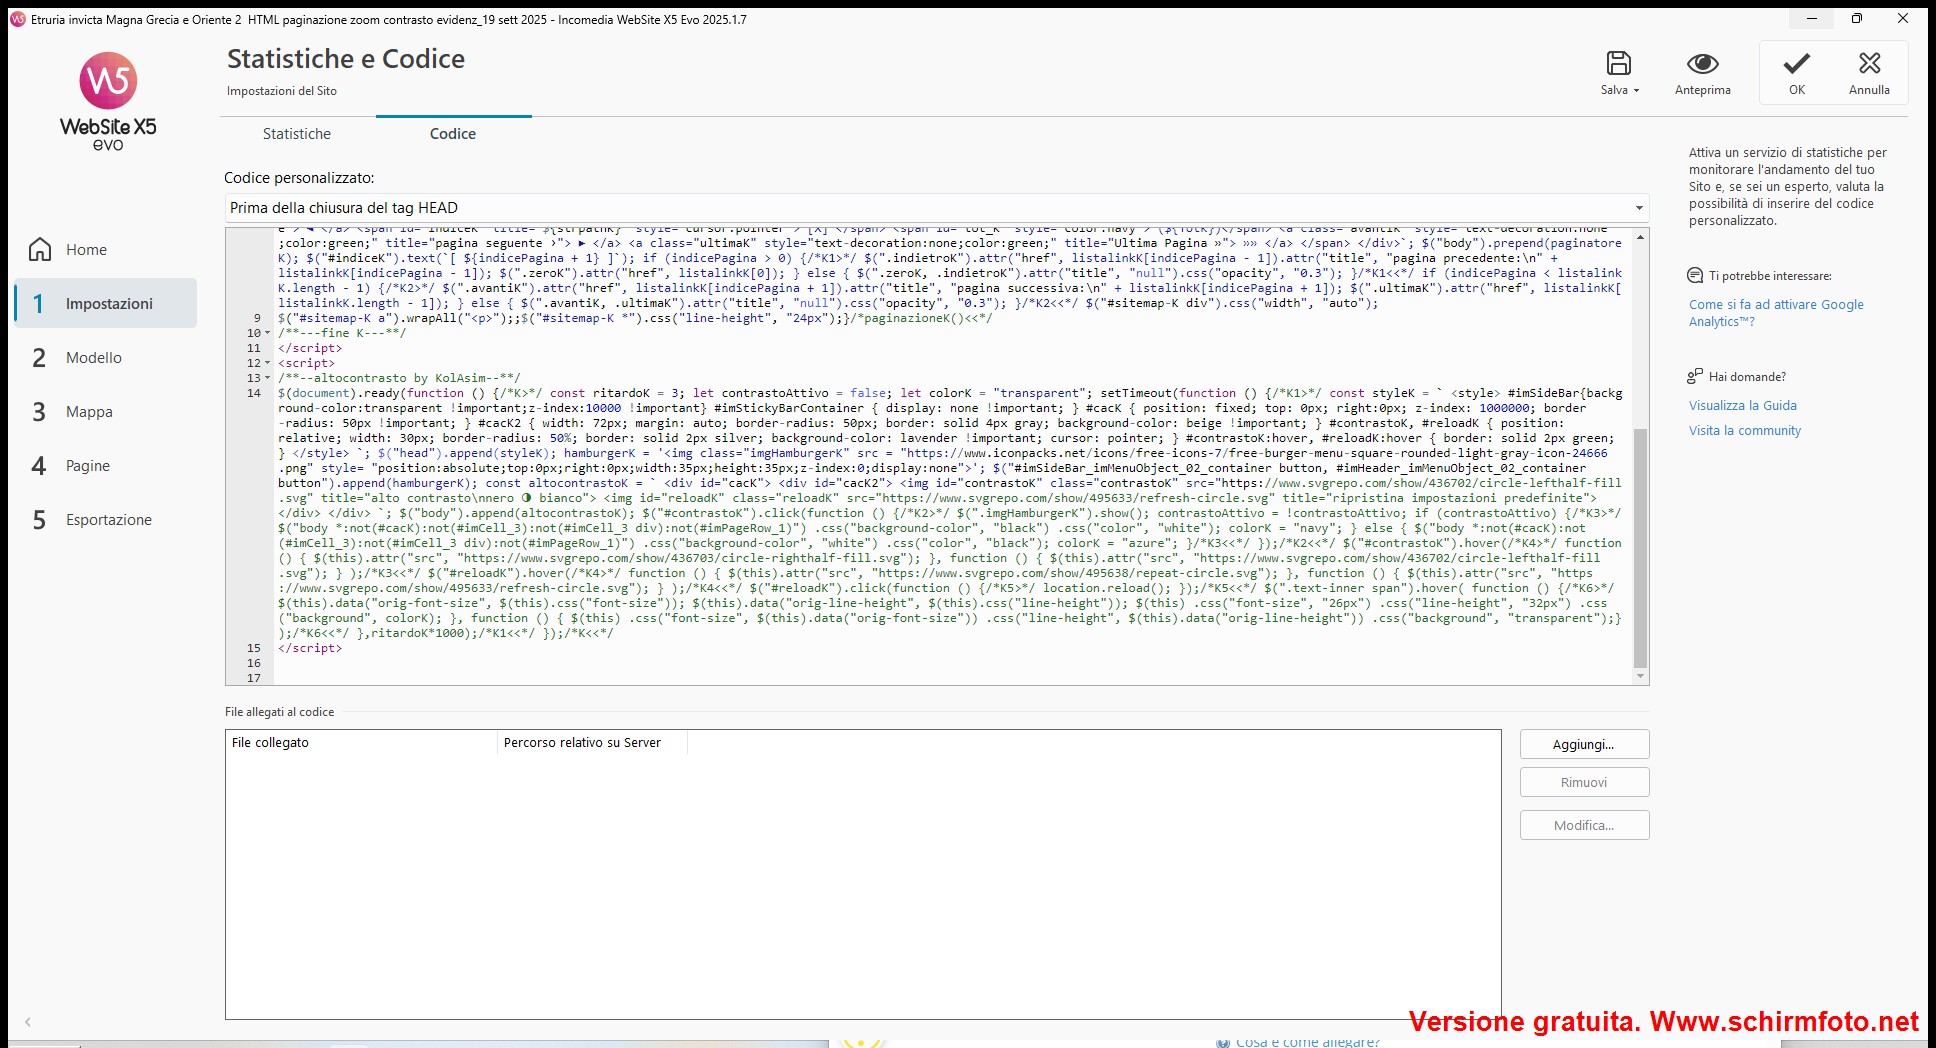
Task: Open 'Come si fa ad attivare Google Analytics' link
Action: (x=1776, y=313)
